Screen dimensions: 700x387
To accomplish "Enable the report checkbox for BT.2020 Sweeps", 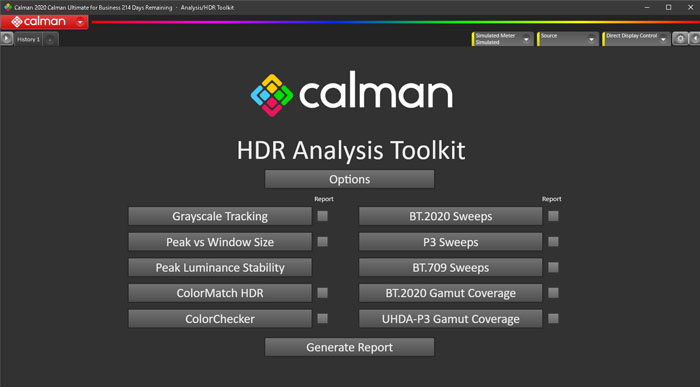I will point(553,216).
